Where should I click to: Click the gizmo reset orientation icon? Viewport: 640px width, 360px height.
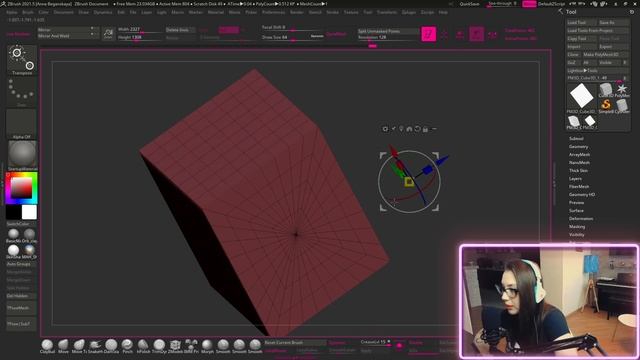pyautogui.click(x=417, y=129)
